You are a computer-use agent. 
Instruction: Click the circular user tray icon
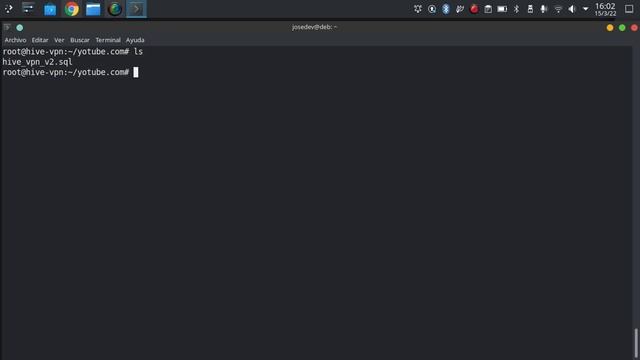click(x=432, y=9)
